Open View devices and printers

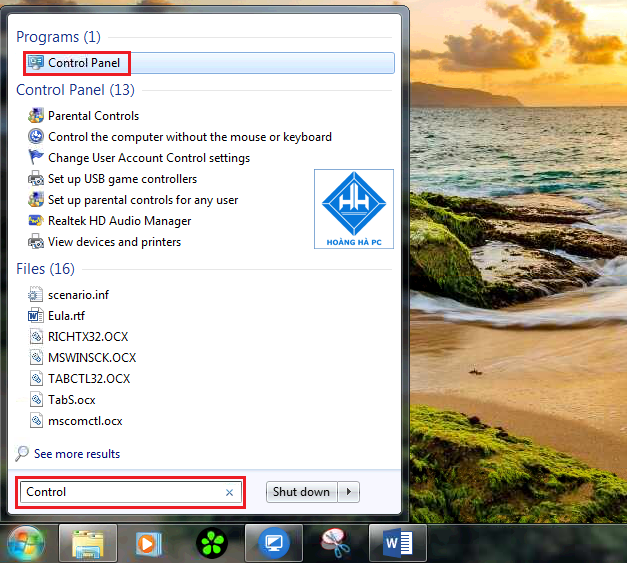click(x=114, y=242)
